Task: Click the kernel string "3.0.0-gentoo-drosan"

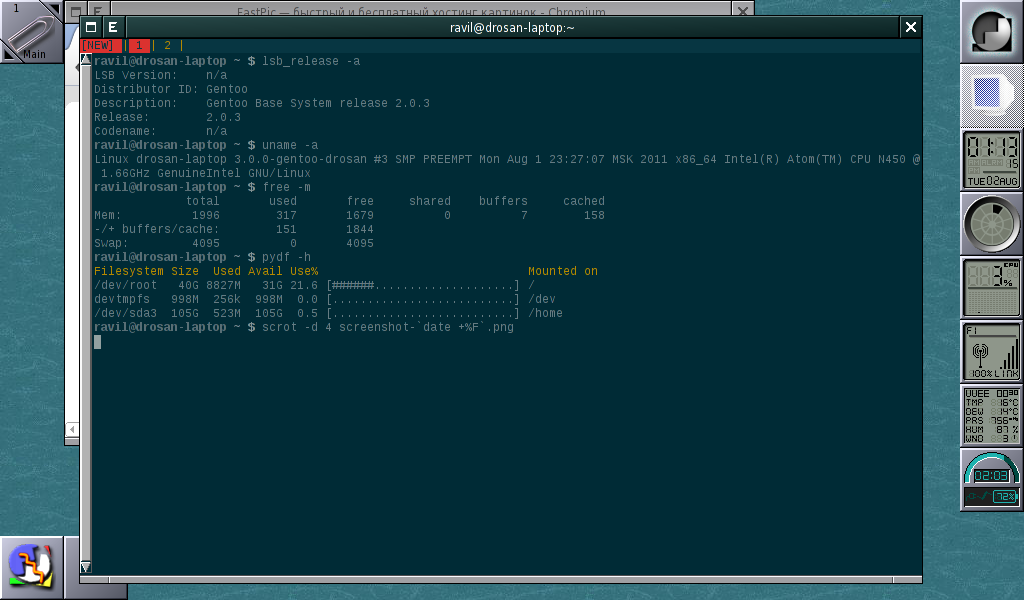Action: (x=300, y=159)
